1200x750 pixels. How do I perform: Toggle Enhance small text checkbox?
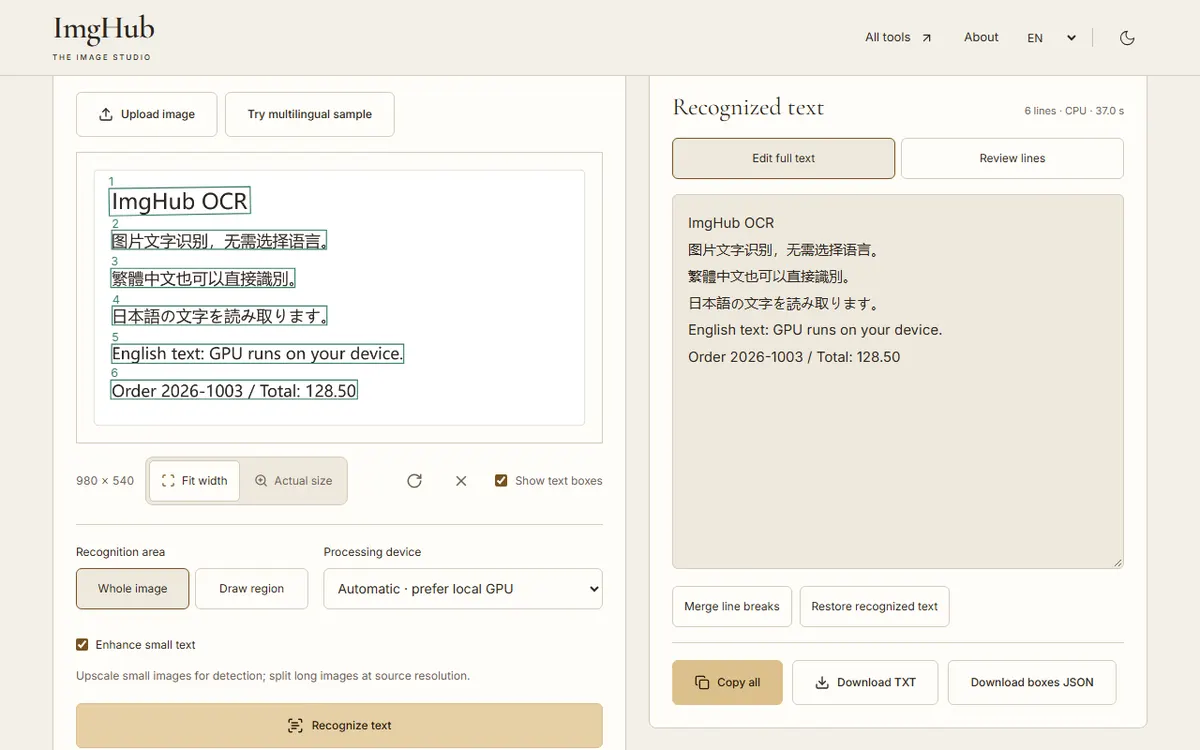(x=82, y=645)
